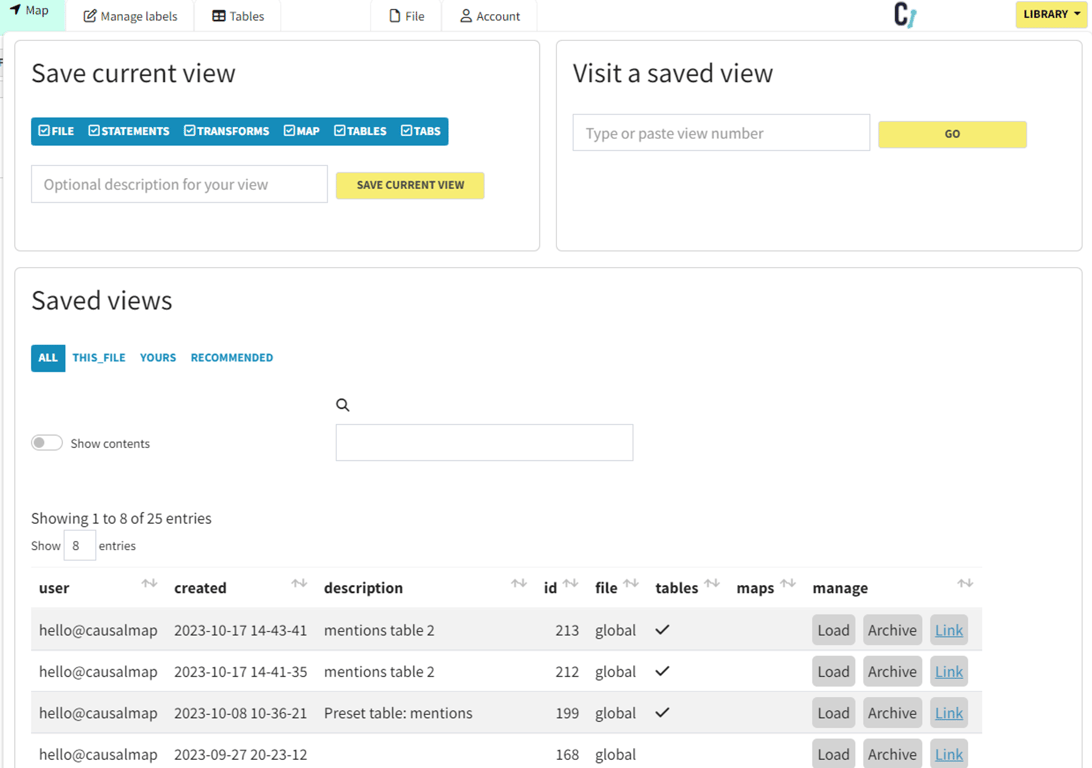Click the view number input field

click(721, 133)
